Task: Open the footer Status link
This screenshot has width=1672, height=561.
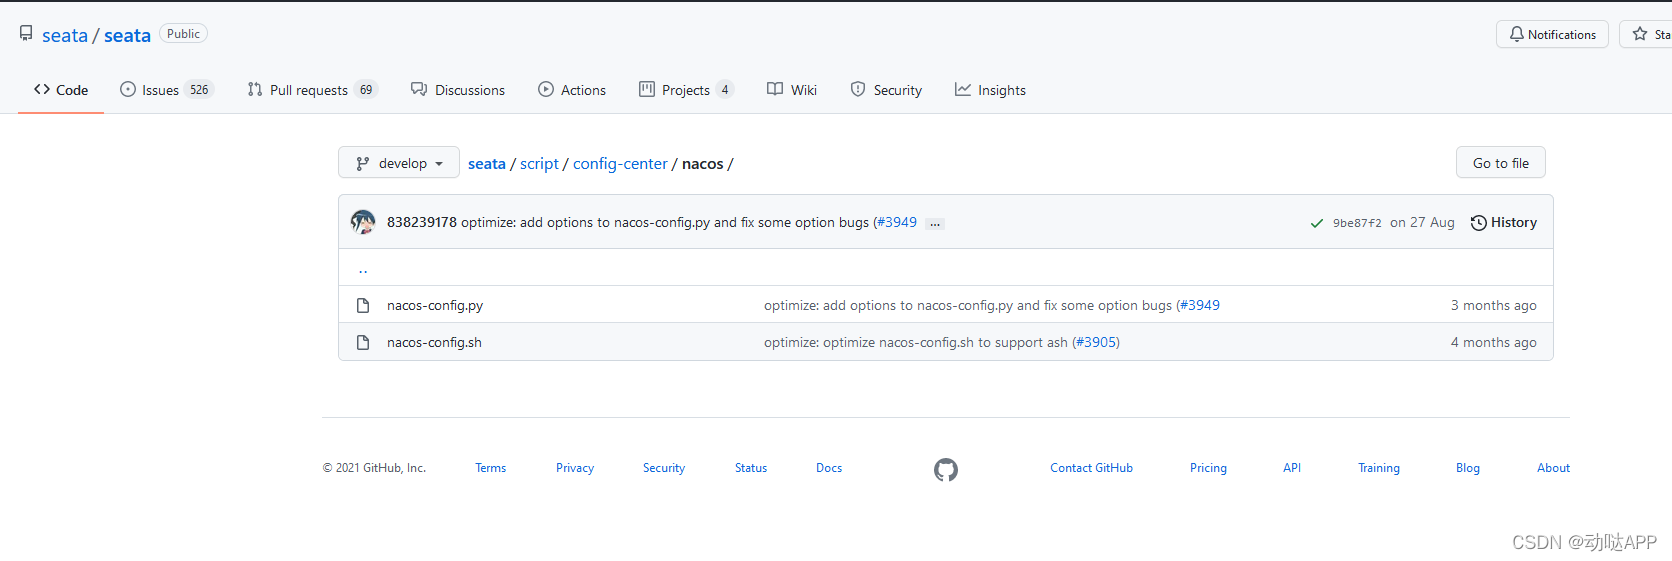Action: pos(751,468)
